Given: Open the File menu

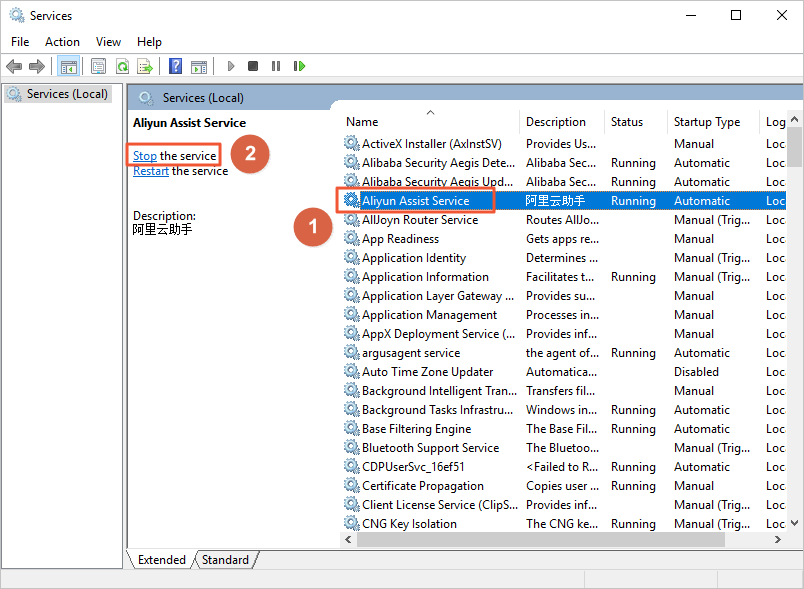Looking at the screenshot, I should tap(20, 42).
